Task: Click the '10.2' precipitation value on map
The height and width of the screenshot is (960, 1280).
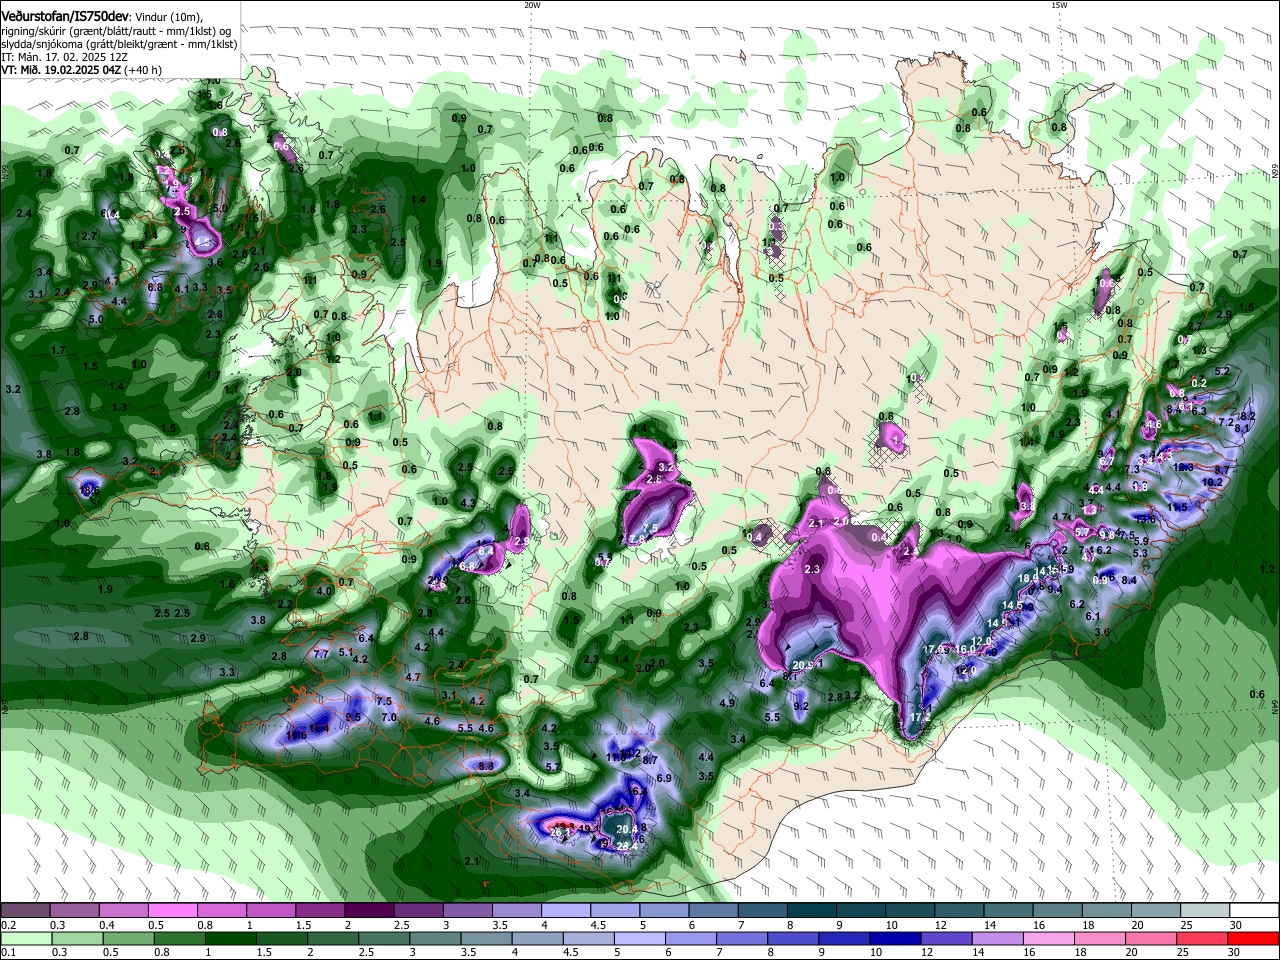Action: [1212, 482]
